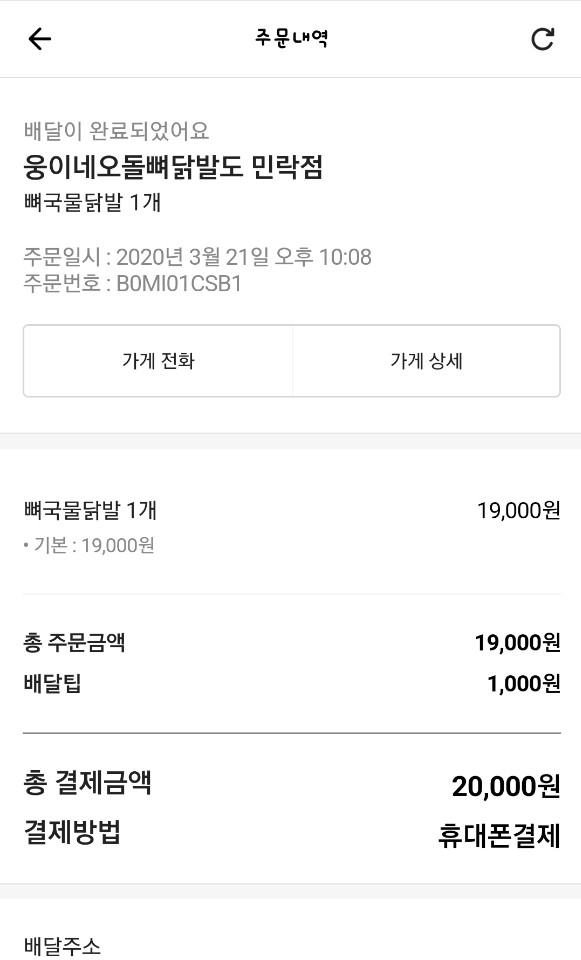Tap the 뼈국물닭발 1개 summary line
Viewport: 581px width, 960px height.
tap(92, 202)
